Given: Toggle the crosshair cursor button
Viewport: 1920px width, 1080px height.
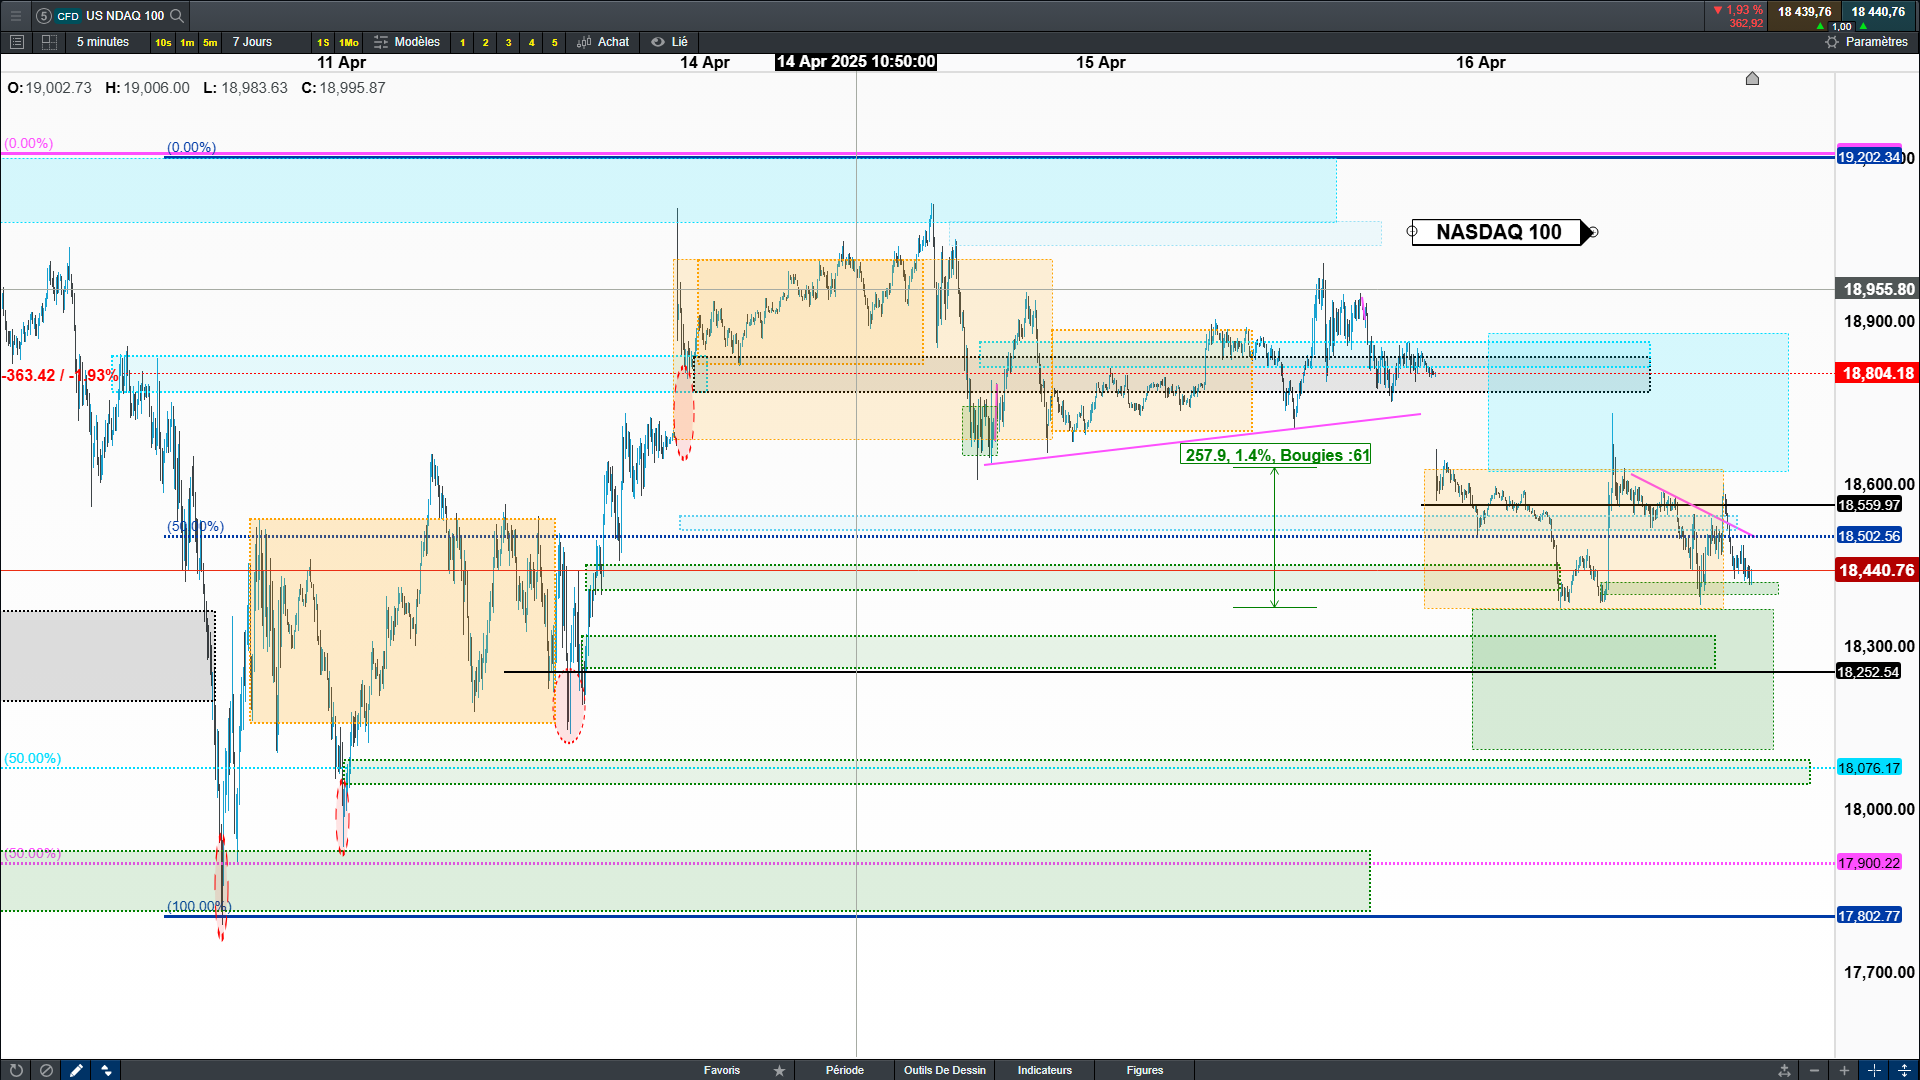Looking at the screenshot, I should 1874,1070.
